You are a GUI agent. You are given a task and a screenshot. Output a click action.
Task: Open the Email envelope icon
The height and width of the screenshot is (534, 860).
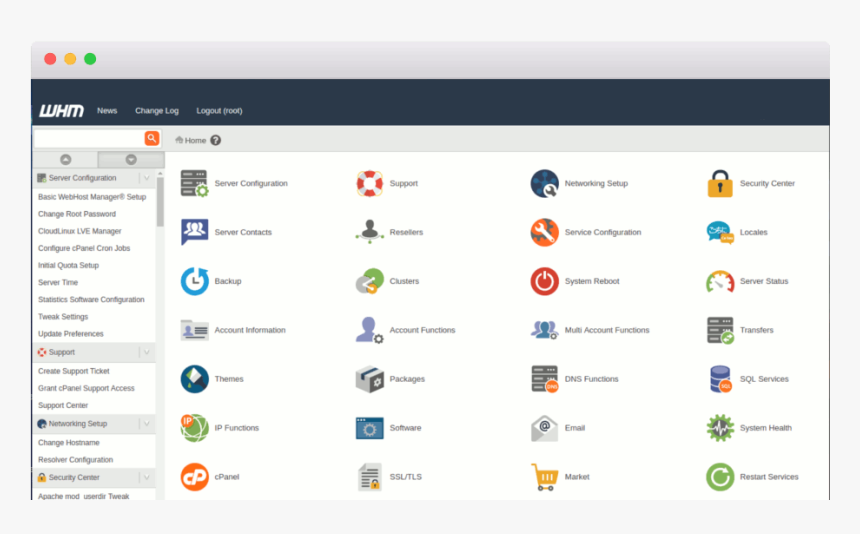click(544, 428)
